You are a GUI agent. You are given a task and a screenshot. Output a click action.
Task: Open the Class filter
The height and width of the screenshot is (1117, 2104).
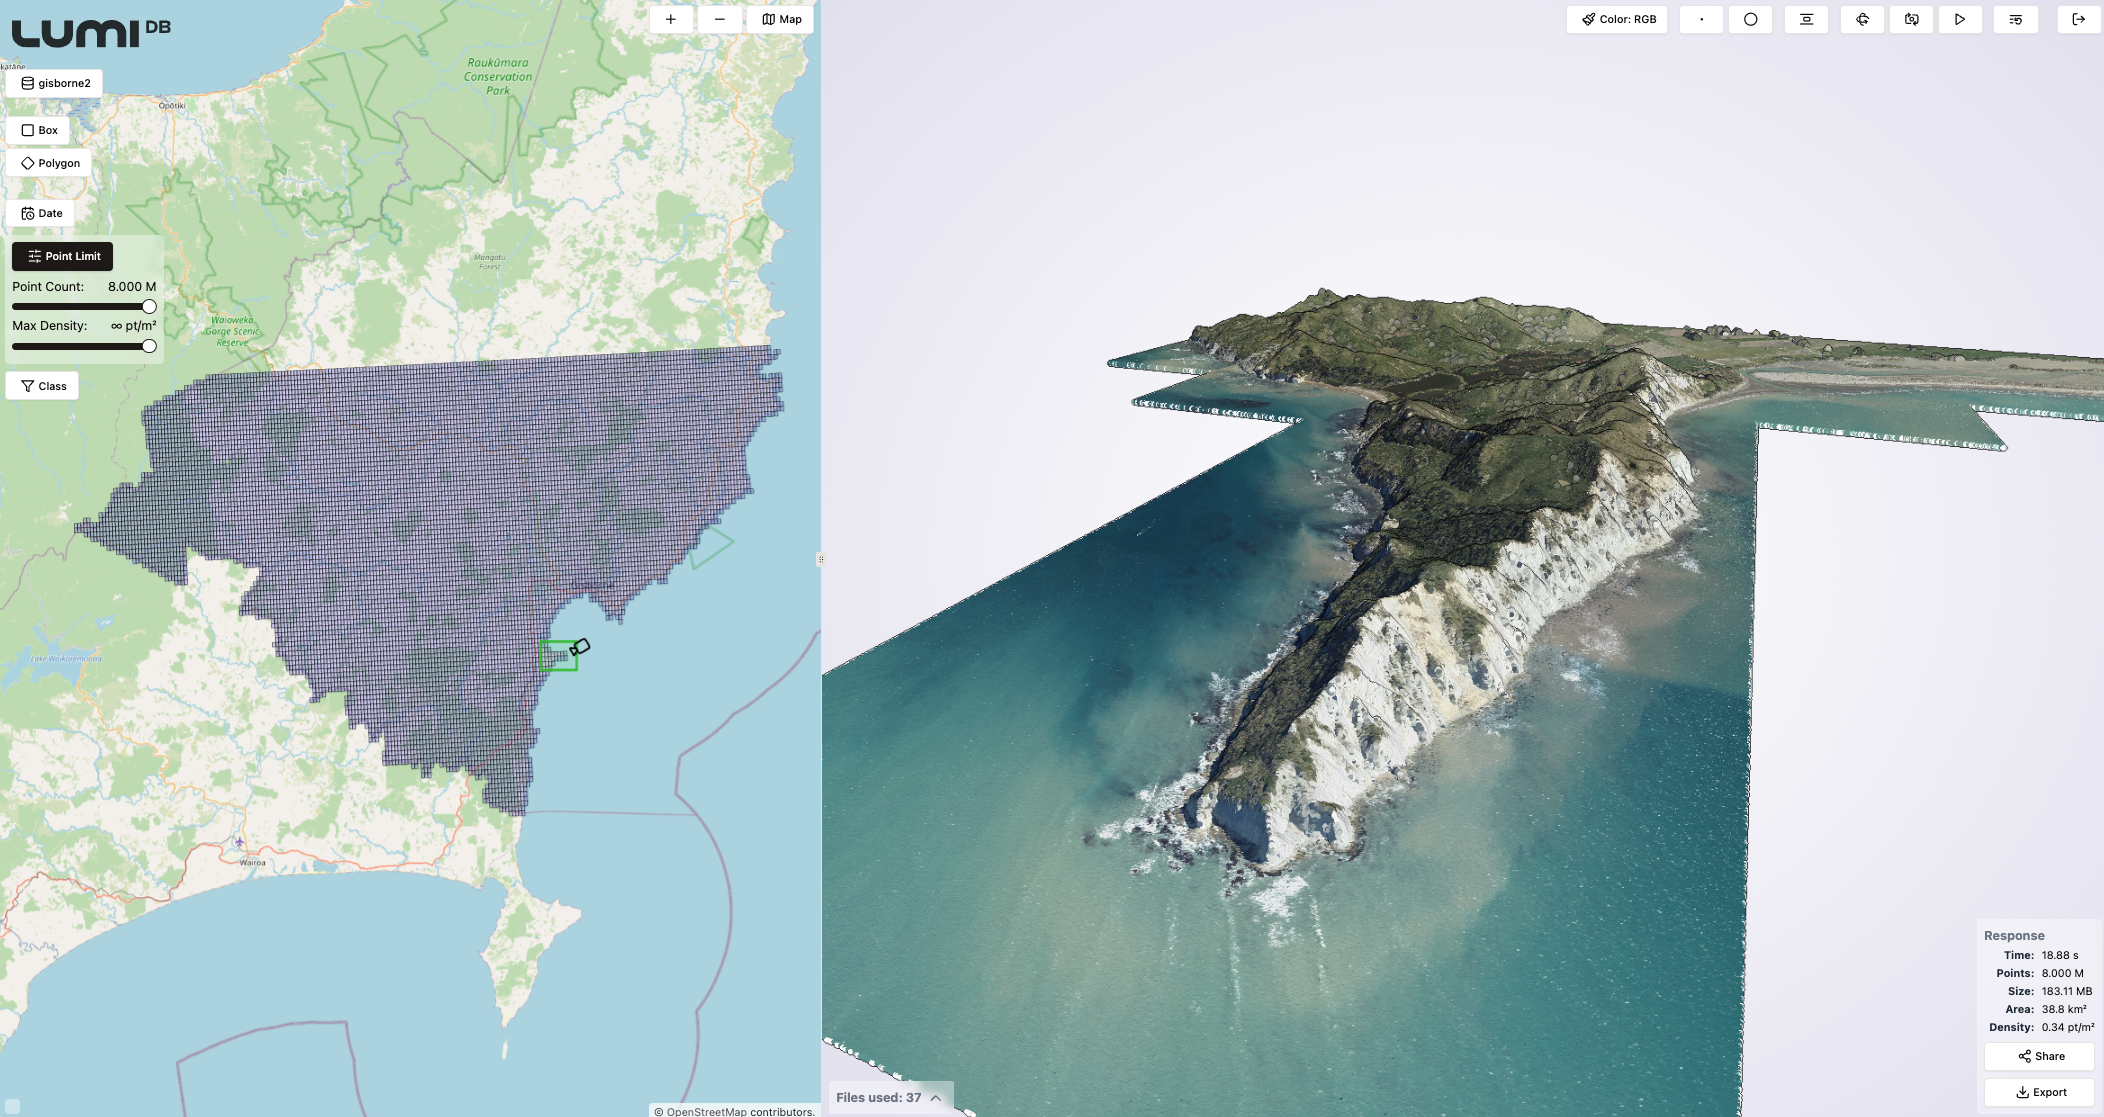point(43,386)
